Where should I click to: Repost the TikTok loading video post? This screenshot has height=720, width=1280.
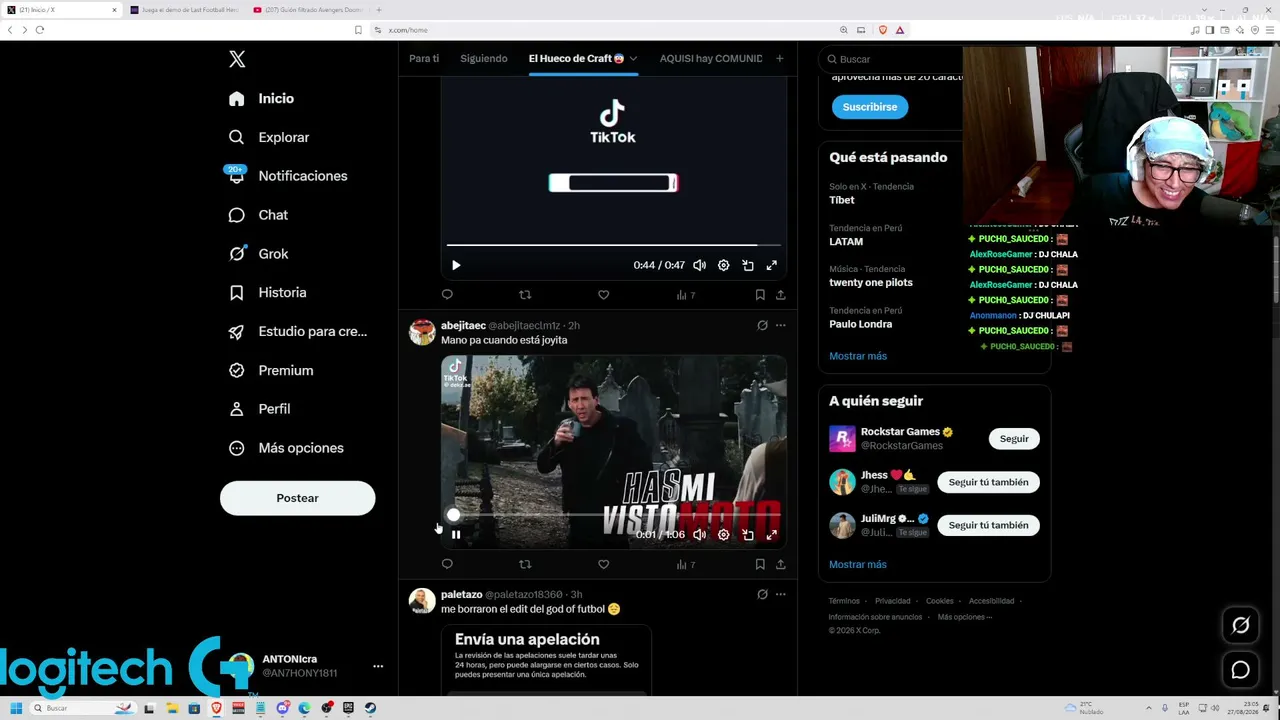(525, 295)
